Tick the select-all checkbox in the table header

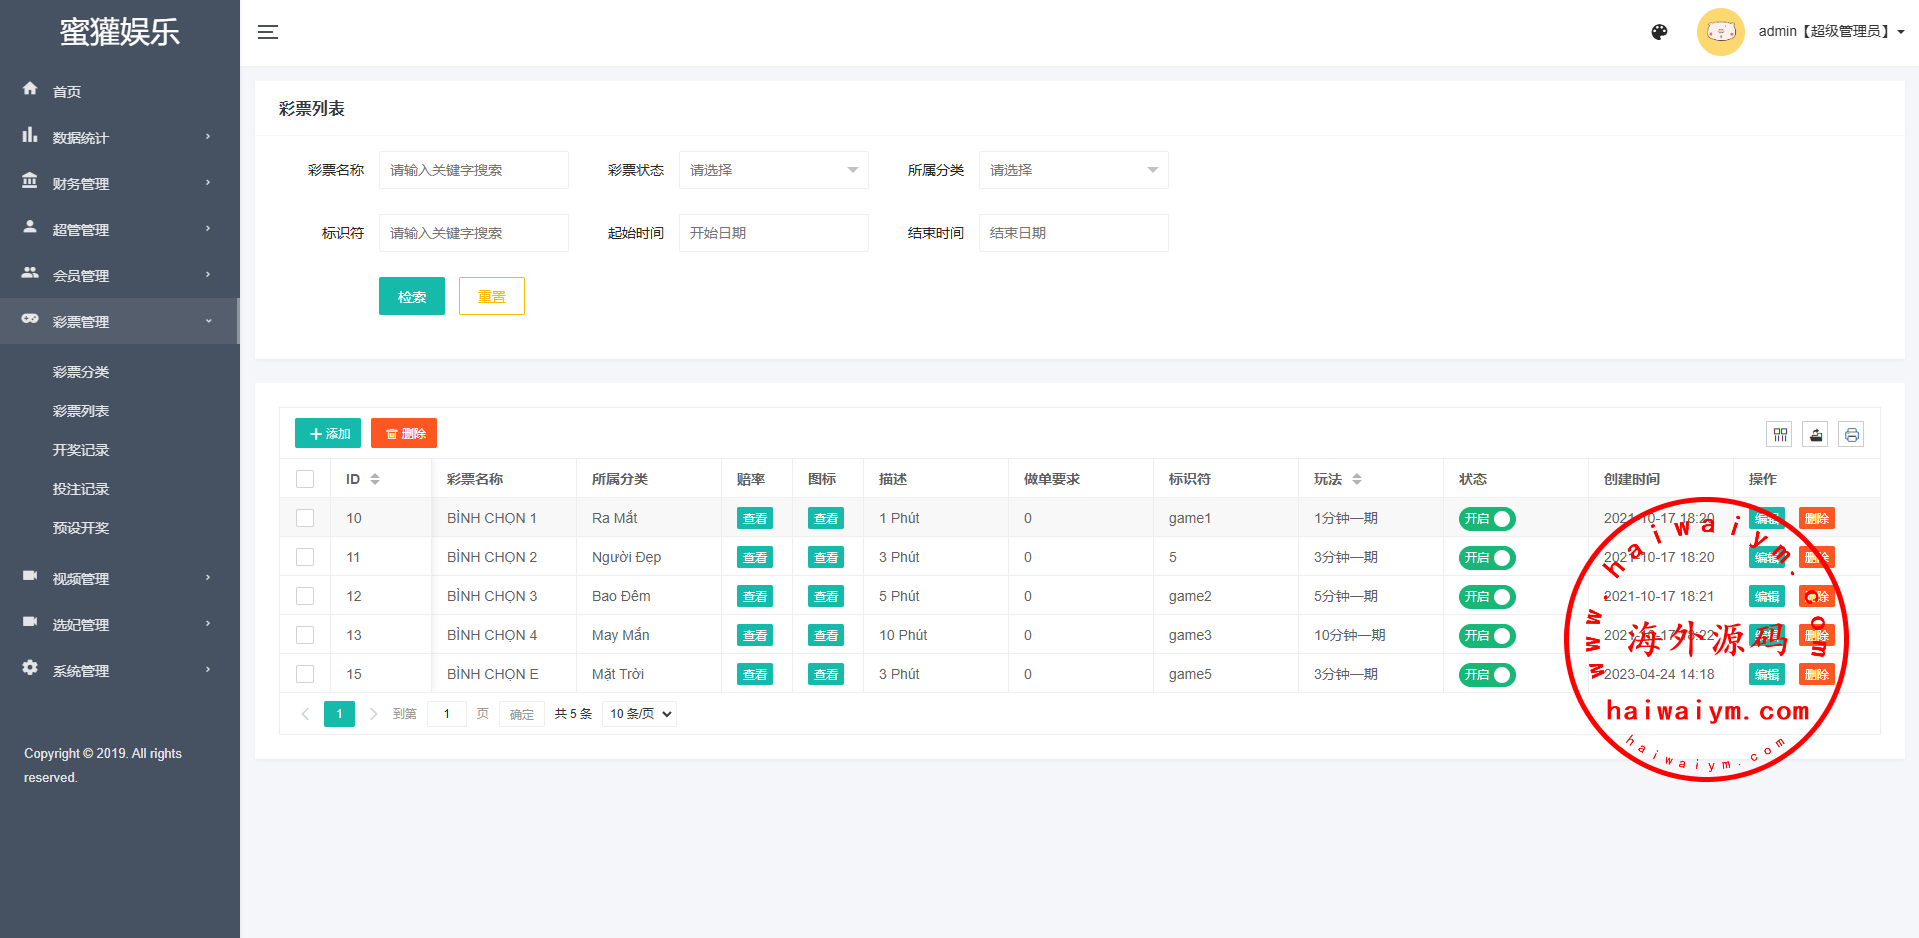pos(305,479)
